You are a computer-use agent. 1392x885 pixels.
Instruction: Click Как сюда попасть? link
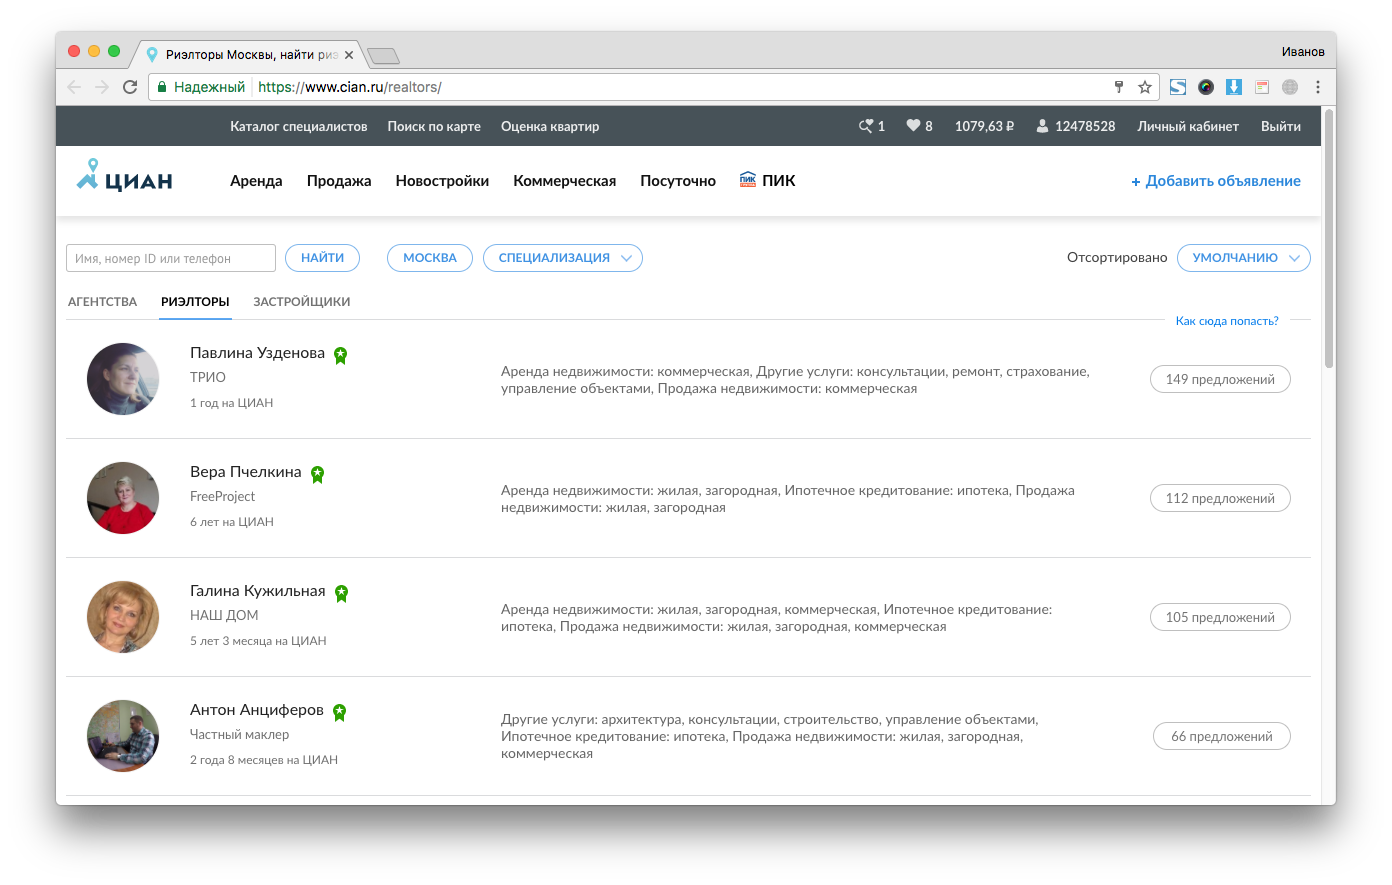tap(1227, 321)
